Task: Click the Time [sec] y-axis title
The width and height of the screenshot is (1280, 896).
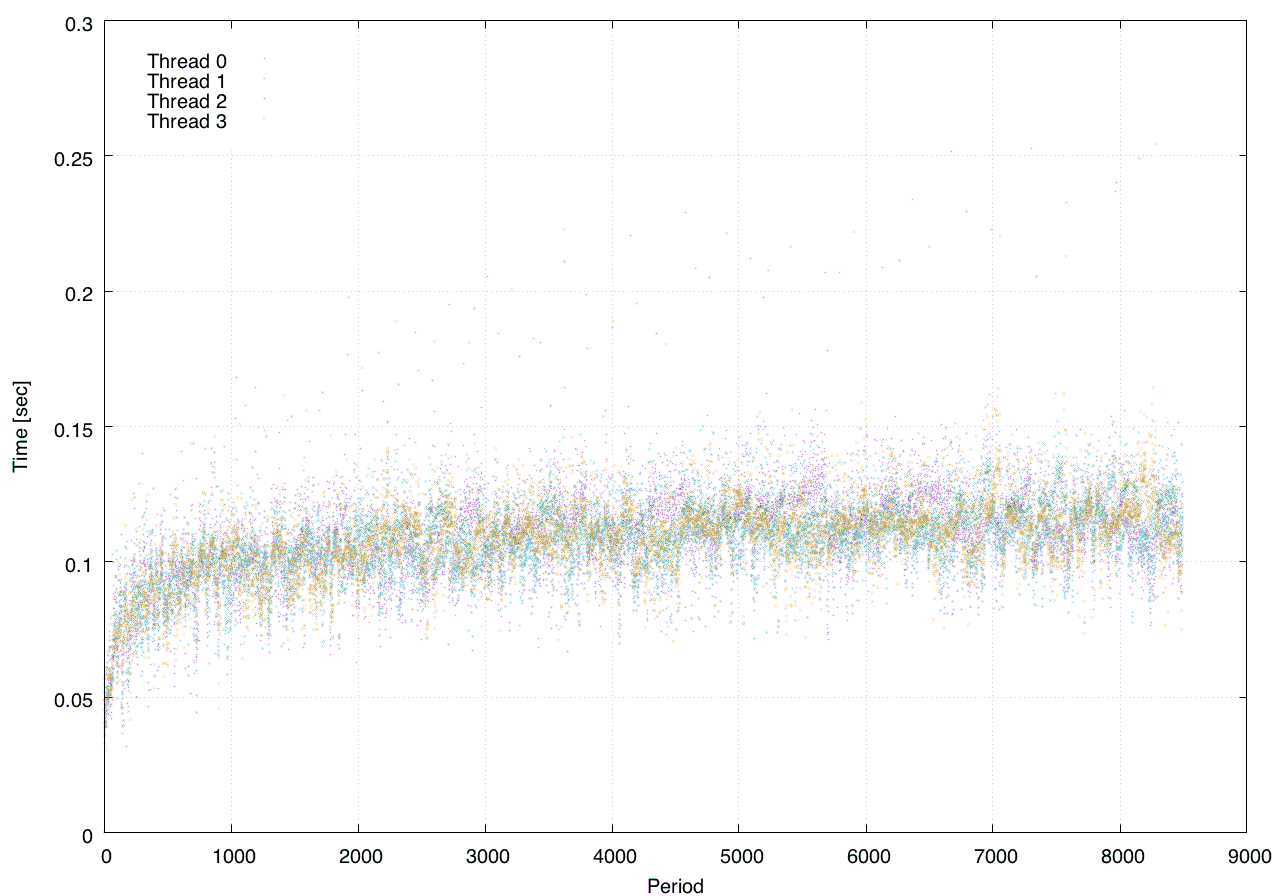Action: click(20, 427)
